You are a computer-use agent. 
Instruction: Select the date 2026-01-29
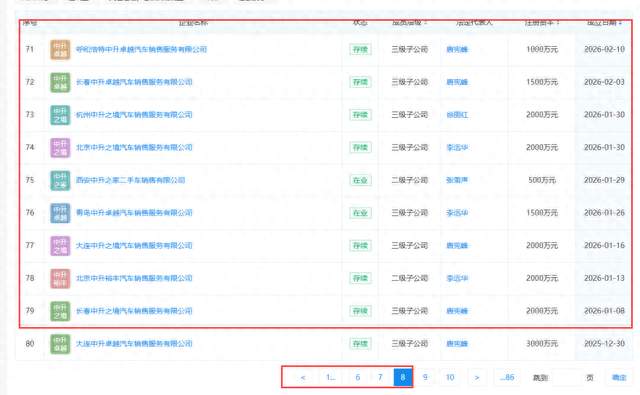tap(604, 180)
